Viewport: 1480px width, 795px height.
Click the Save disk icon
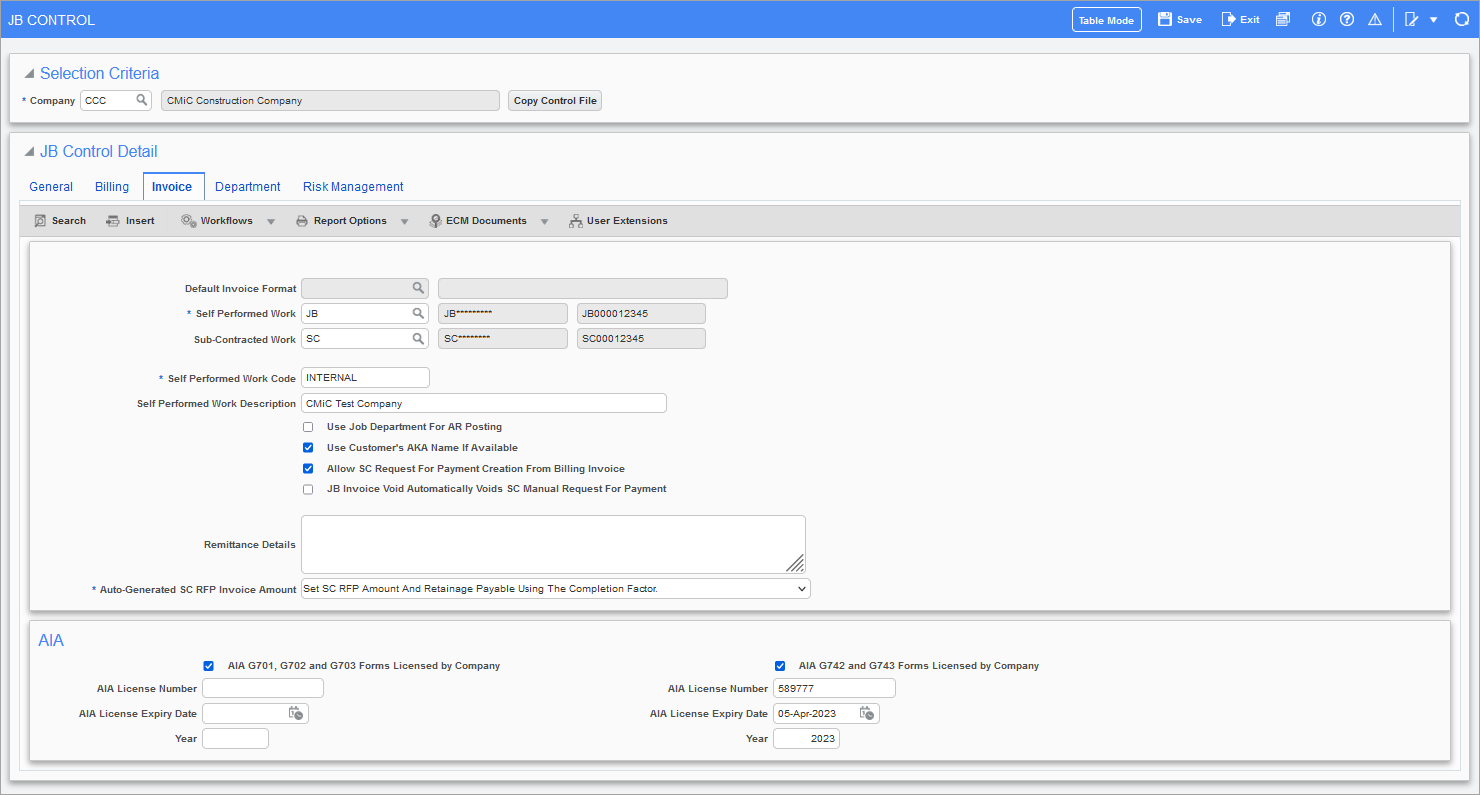(1164, 19)
